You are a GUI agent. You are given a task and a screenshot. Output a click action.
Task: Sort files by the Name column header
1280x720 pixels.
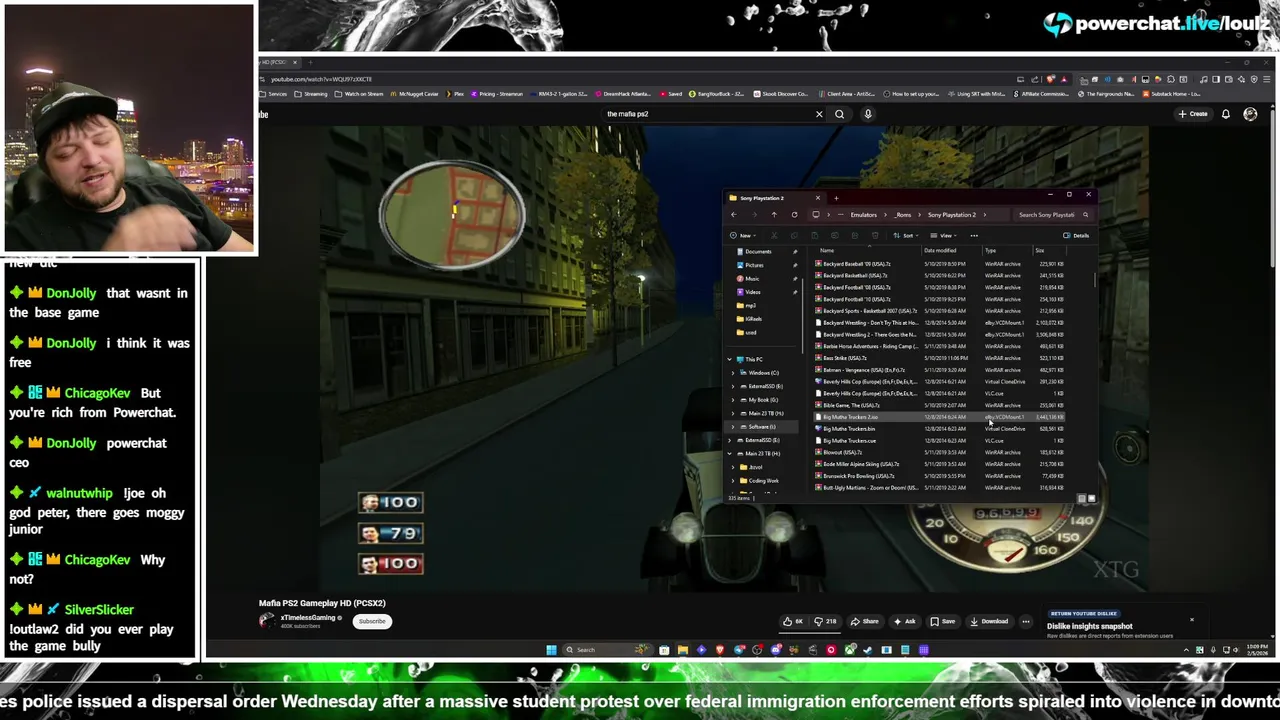coord(827,251)
